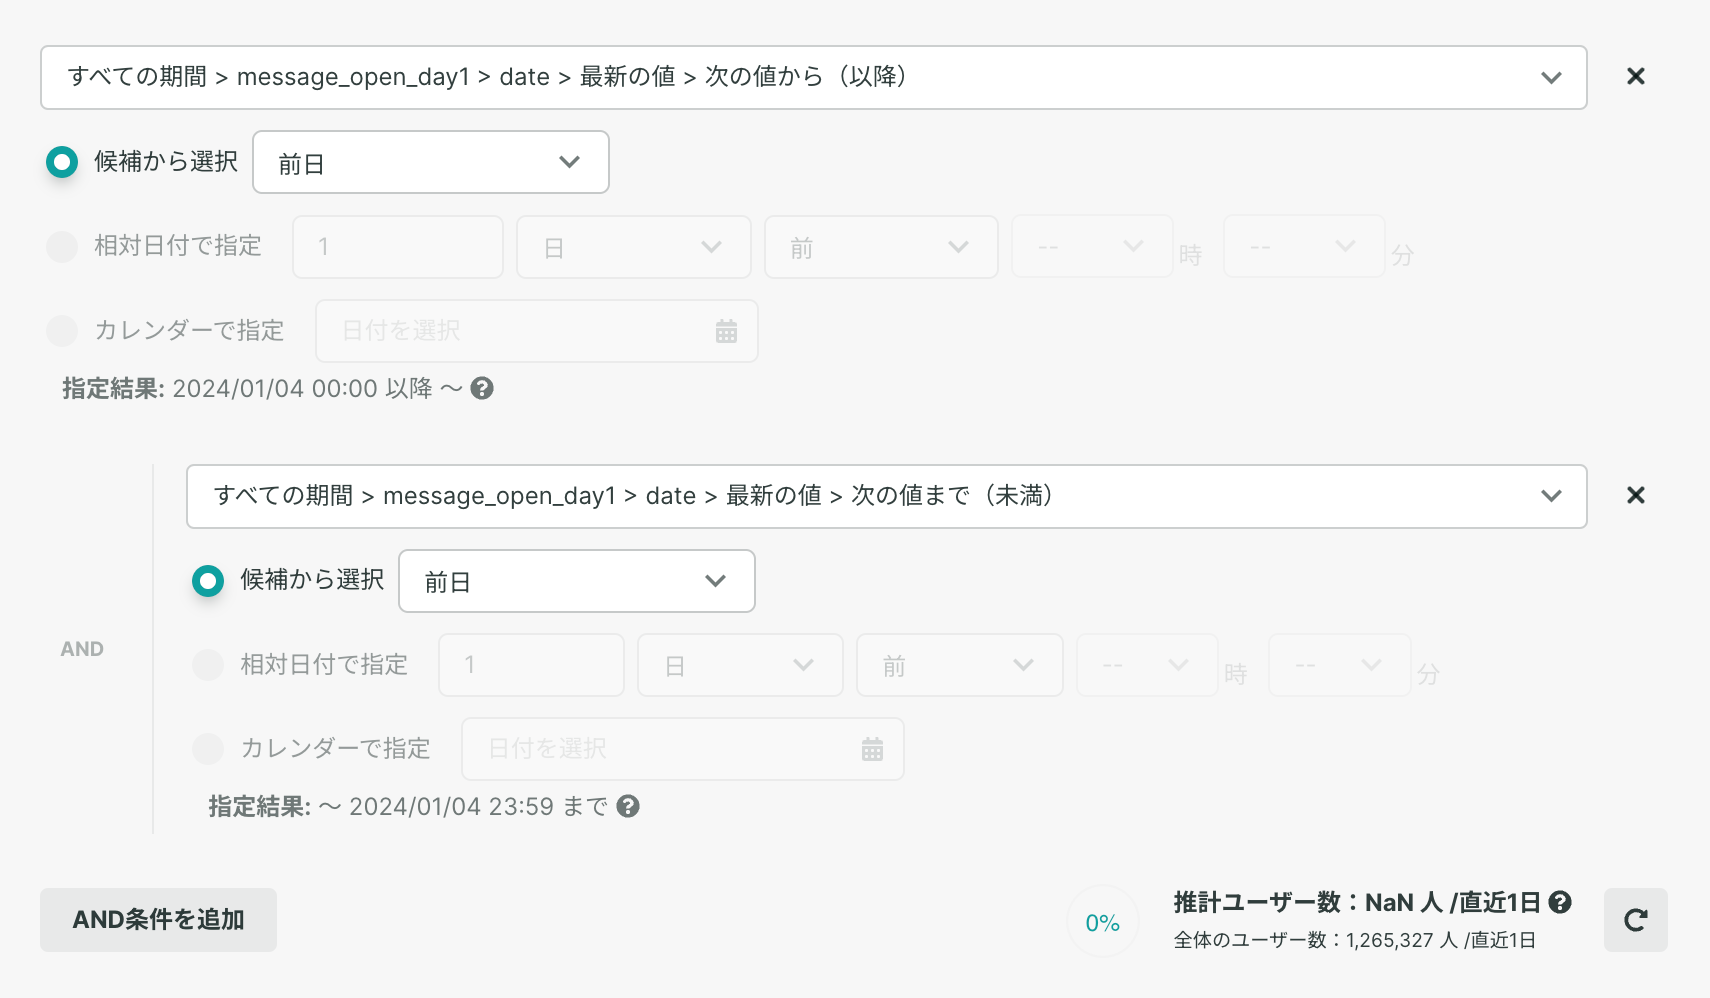Click '推計ユーザー数：NaN 人 /直近1日' text
Screen dimensions: 1710x998
(x=1358, y=902)
